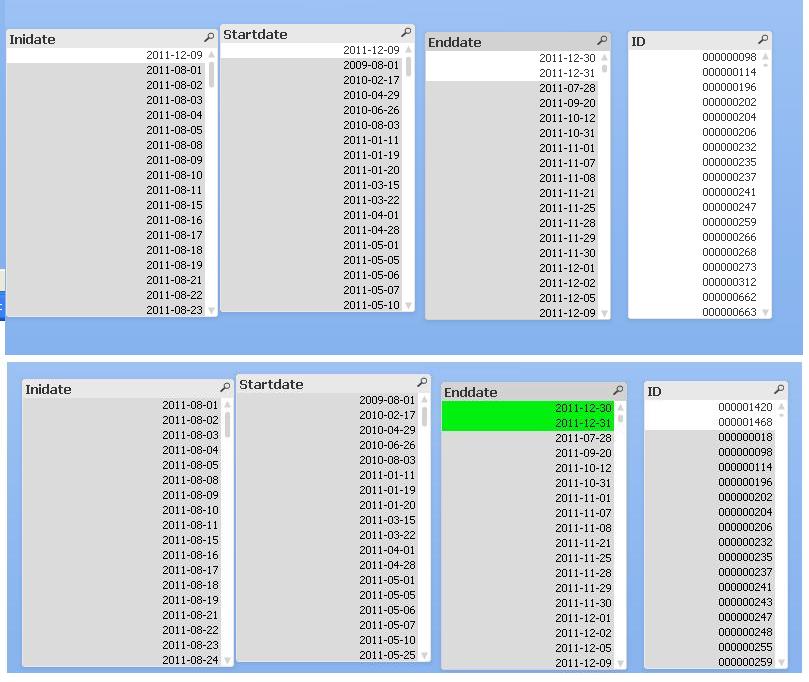Click the down scroll arrow of lower Inidate list
Image resolution: width=809 pixels, height=682 pixels.
pyautogui.click(x=228, y=660)
